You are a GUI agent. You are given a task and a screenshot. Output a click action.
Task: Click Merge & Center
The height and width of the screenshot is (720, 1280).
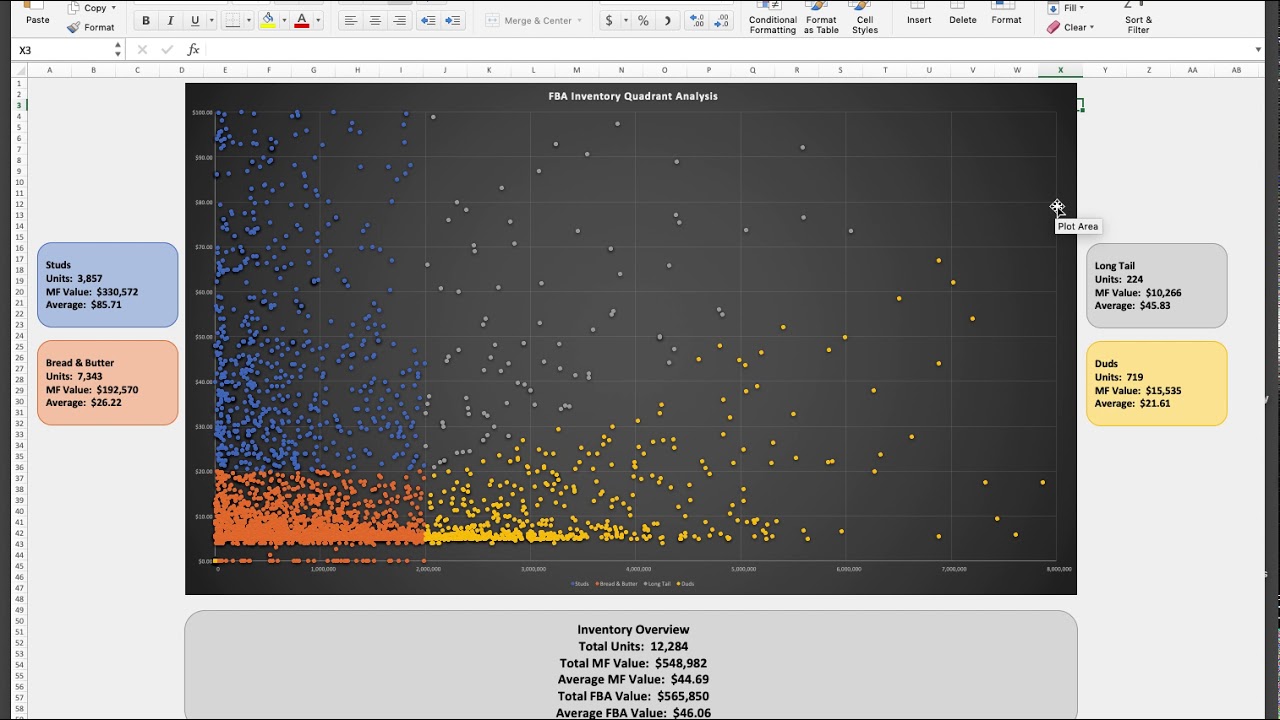(x=529, y=21)
